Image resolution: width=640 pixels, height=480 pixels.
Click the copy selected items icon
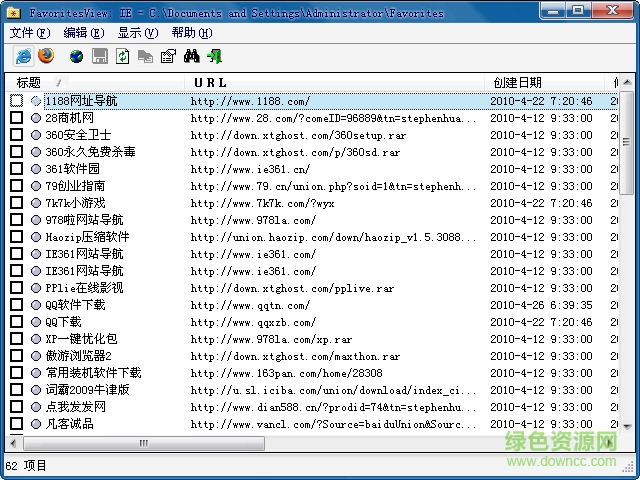145,56
